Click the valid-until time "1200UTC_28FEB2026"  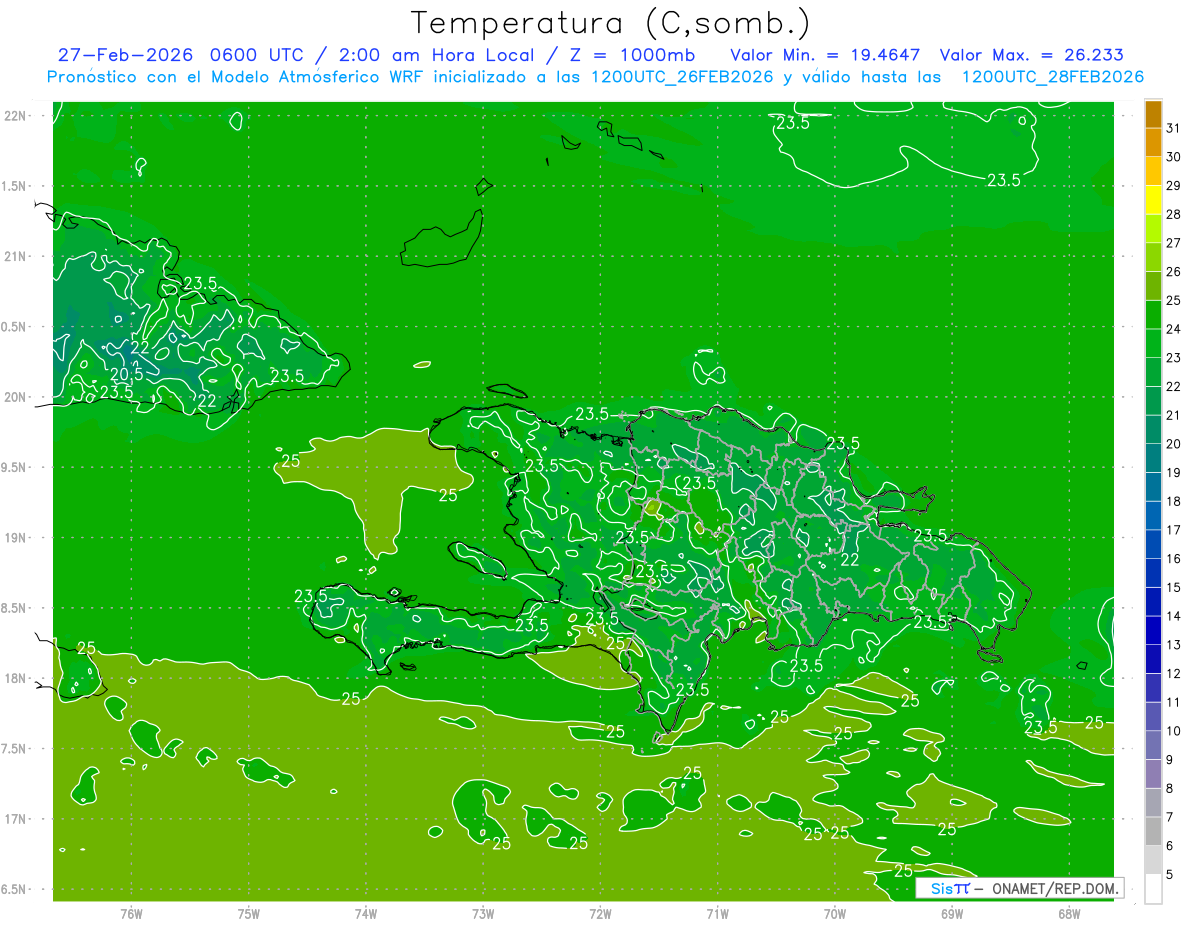[1051, 77]
